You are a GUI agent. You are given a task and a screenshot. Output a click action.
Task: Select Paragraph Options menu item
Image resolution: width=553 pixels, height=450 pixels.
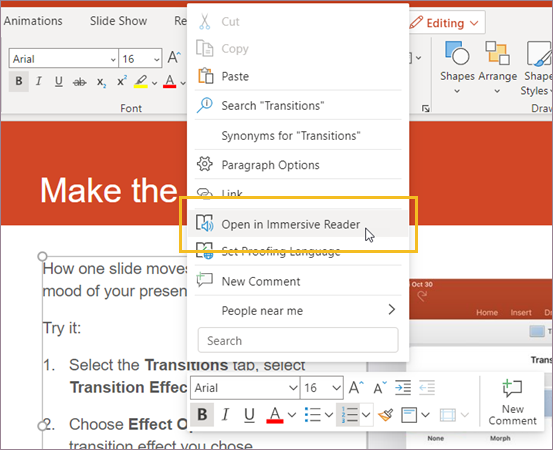pyautogui.click(x=298, y=165)
